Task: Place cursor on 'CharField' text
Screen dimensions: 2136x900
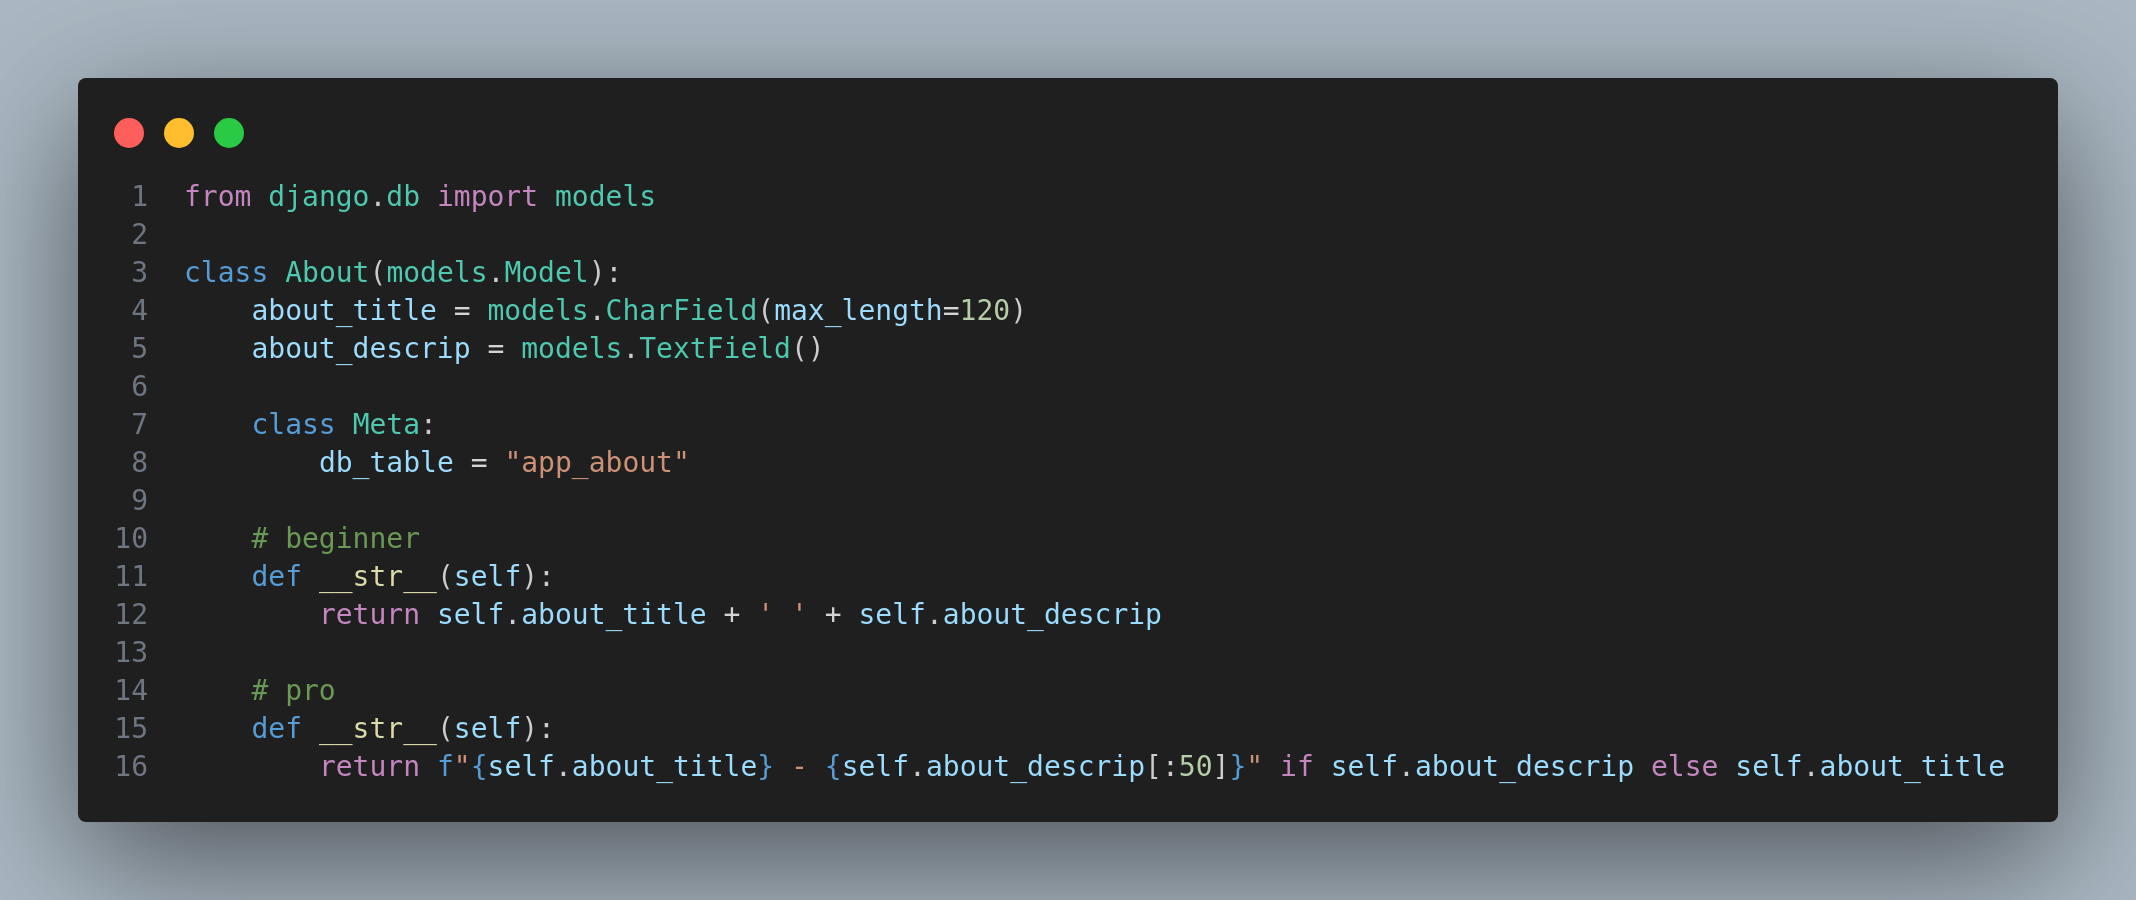Action: (681, 310)
